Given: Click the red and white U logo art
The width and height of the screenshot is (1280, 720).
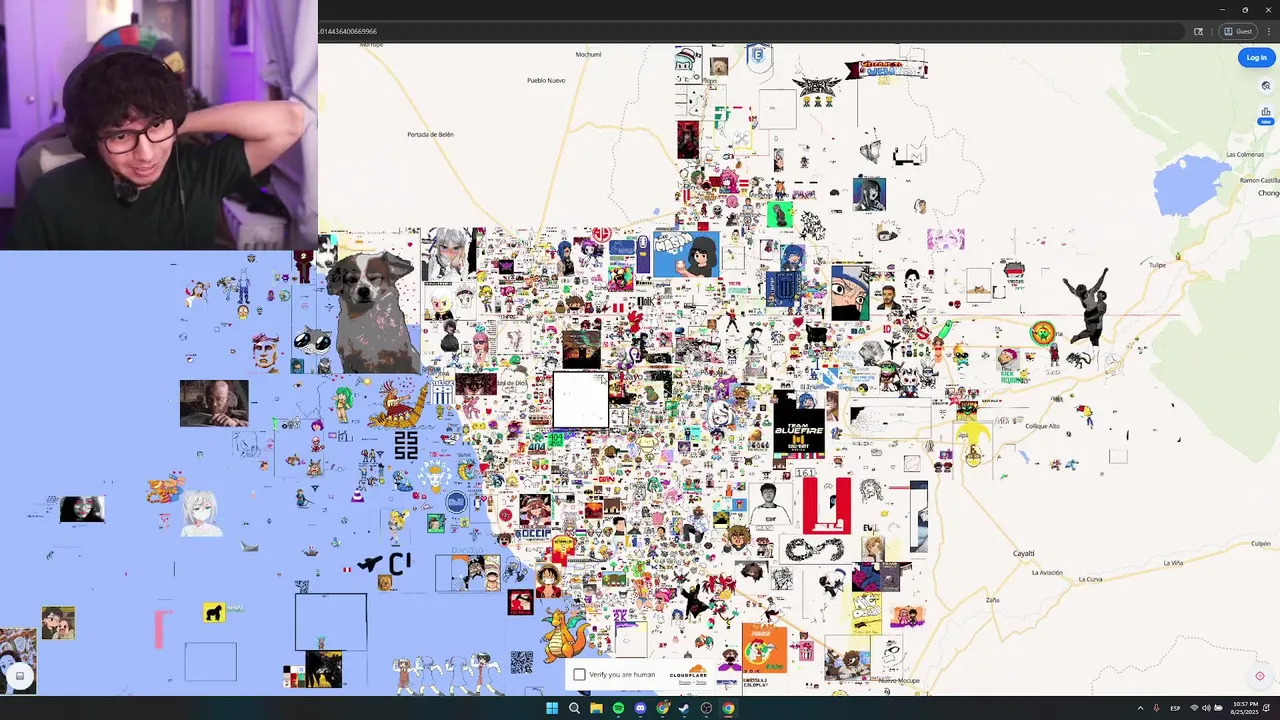Looking at the screenshot, I should coord(826,505).
